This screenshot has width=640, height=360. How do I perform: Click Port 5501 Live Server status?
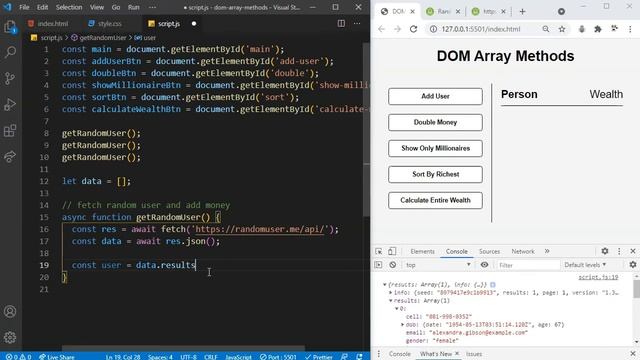click(278, 357)
